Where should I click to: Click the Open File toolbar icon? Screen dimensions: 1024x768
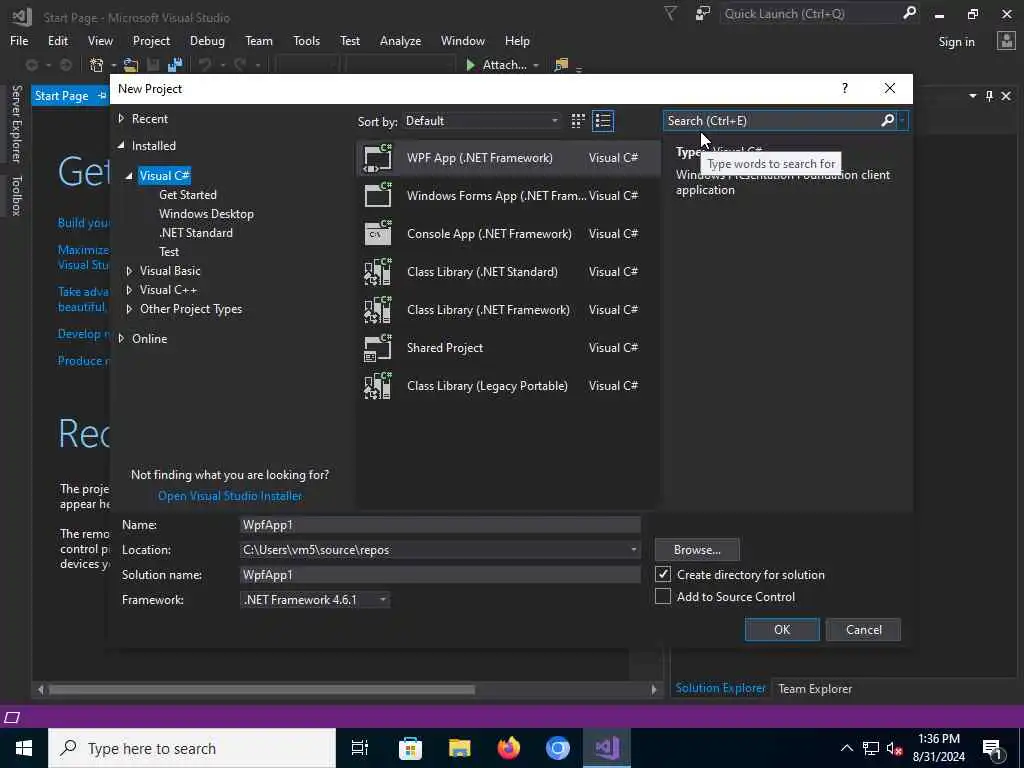tap(131, 65)
